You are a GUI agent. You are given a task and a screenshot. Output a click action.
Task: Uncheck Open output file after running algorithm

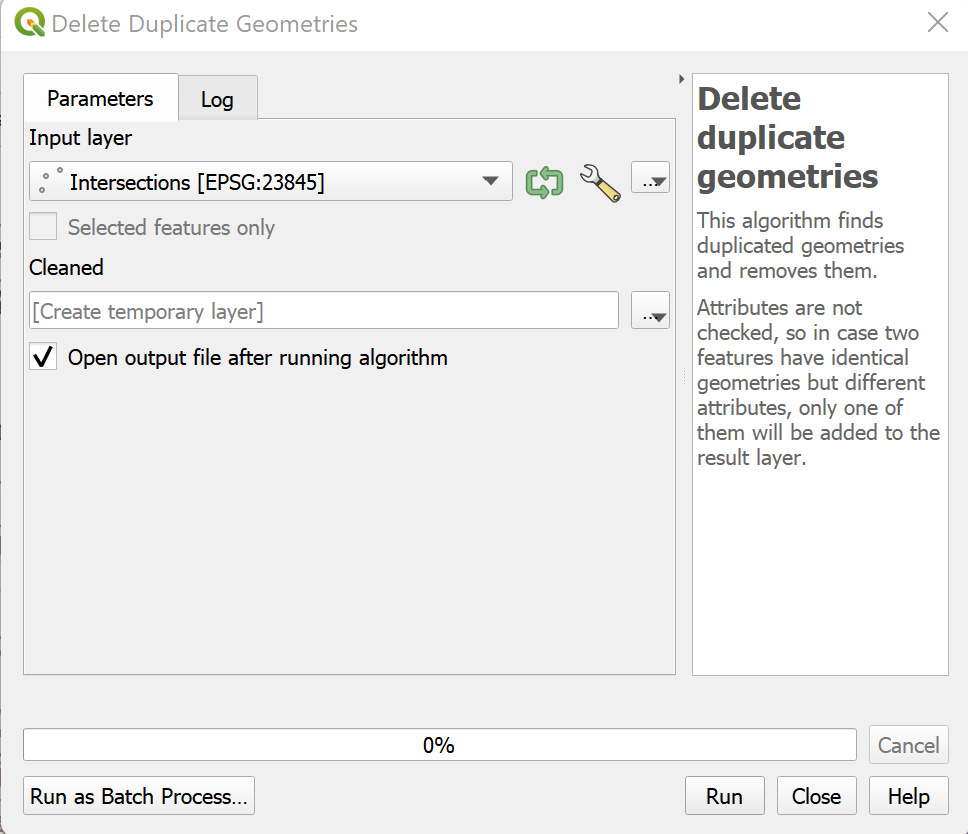click(43, 357)
